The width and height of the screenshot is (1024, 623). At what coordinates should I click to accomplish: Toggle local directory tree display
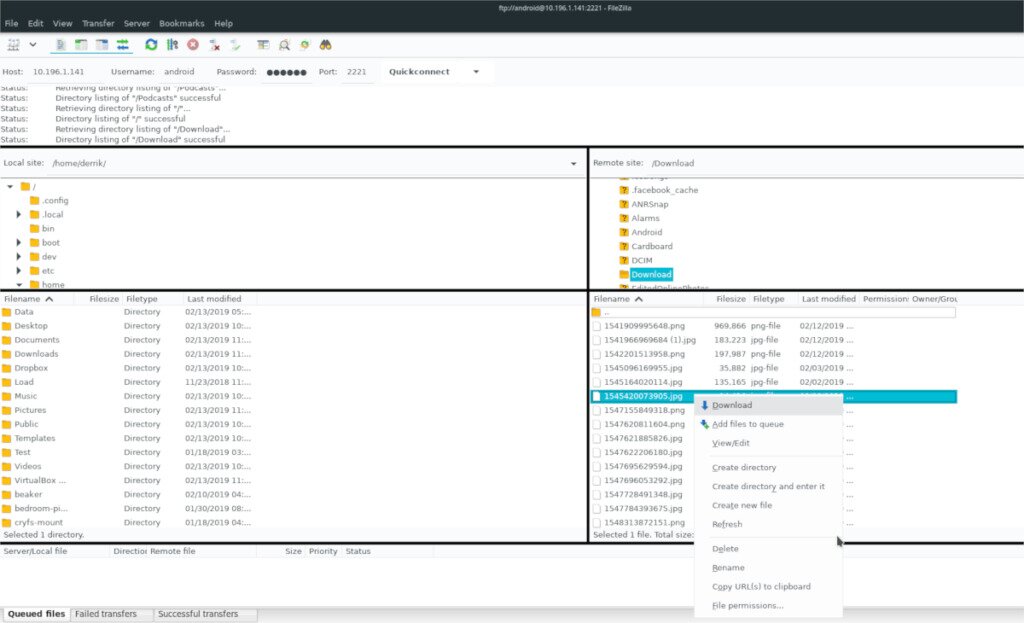81,45
